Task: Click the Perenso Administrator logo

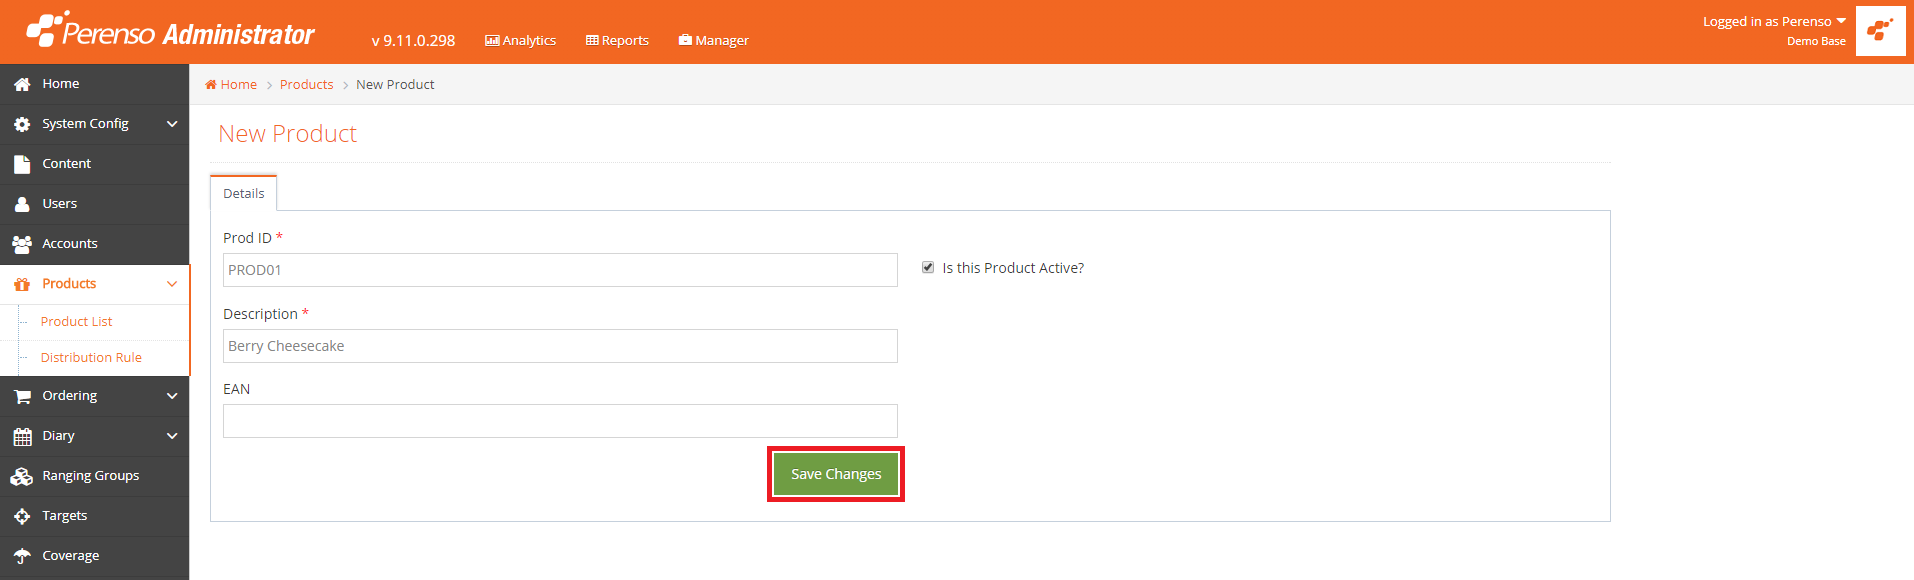Action: point(170,30)
